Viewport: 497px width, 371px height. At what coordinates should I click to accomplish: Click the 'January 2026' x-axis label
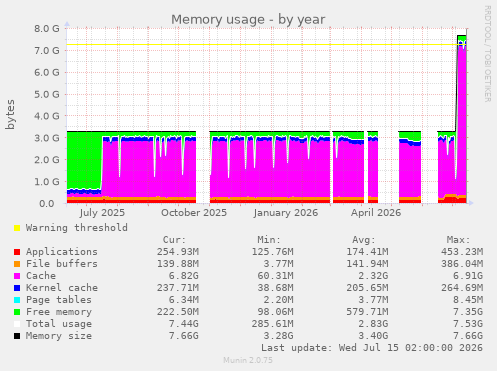[x=286, y=213]
